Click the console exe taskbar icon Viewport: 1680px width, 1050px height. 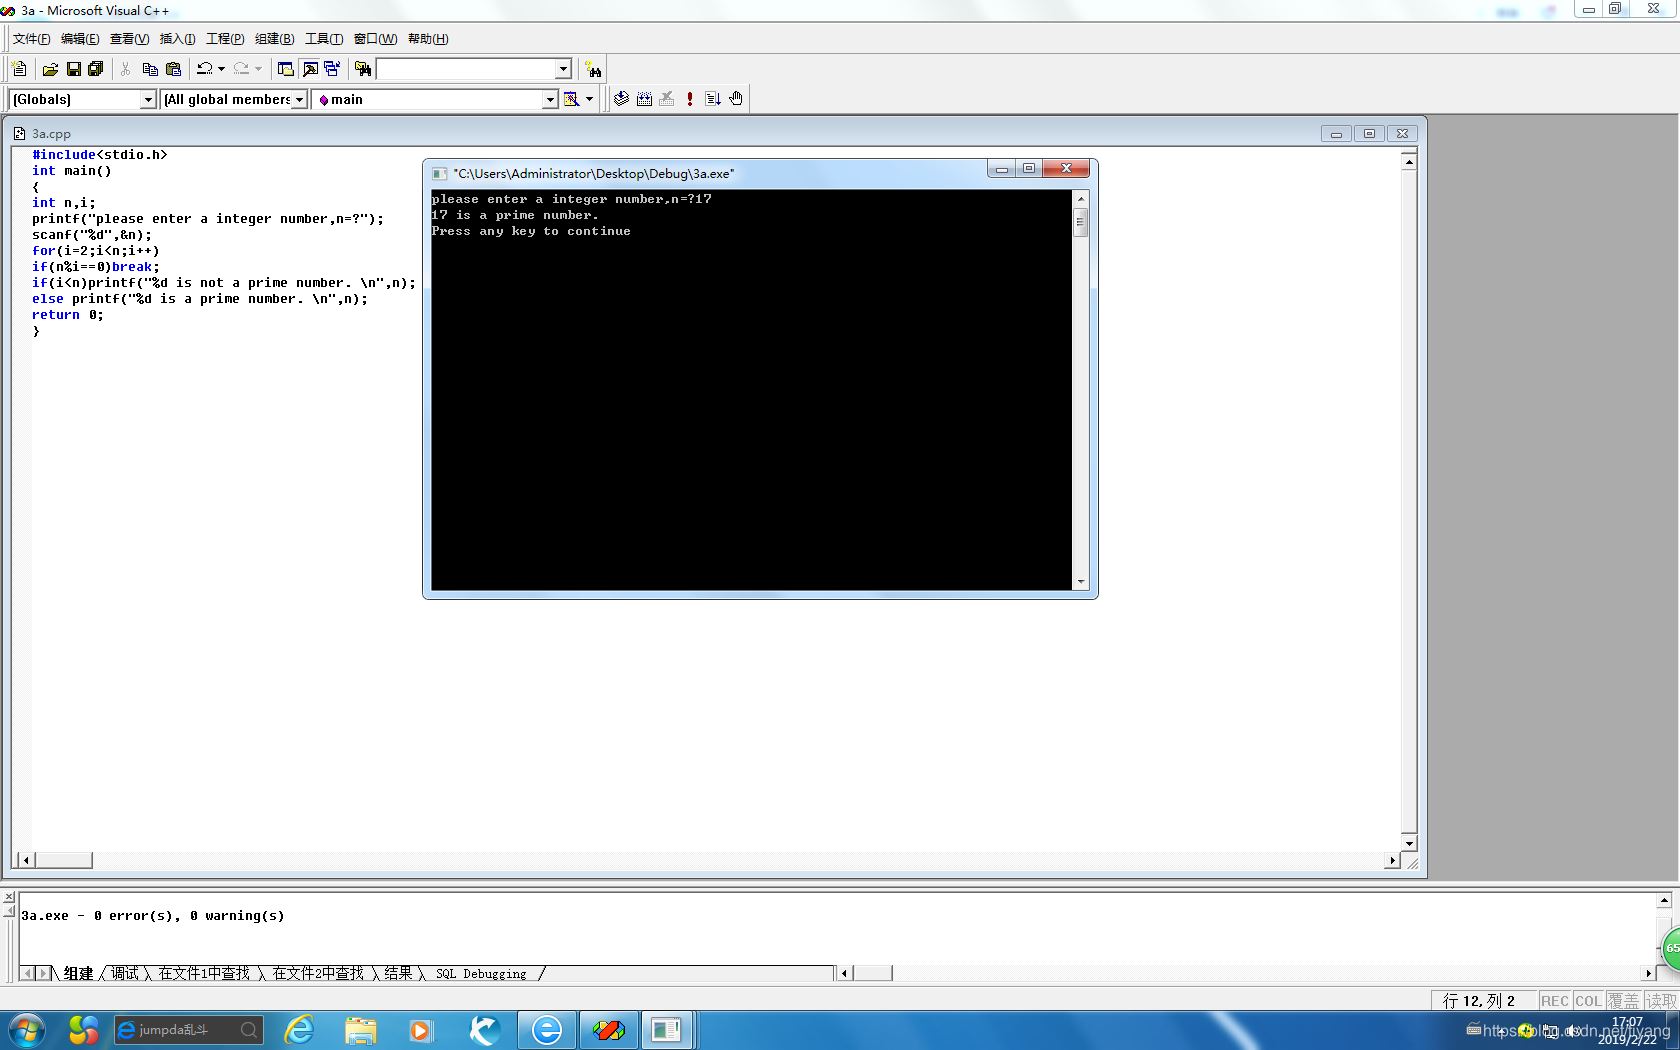click(x=666, y=1029)
